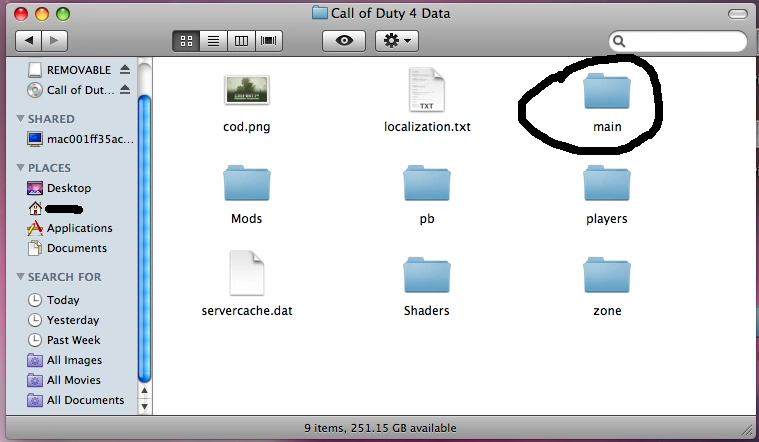The width and height of the screenshot is (759, 442).
Task: Click the sidebar scroll up arrow
Action: click(144, 390)
